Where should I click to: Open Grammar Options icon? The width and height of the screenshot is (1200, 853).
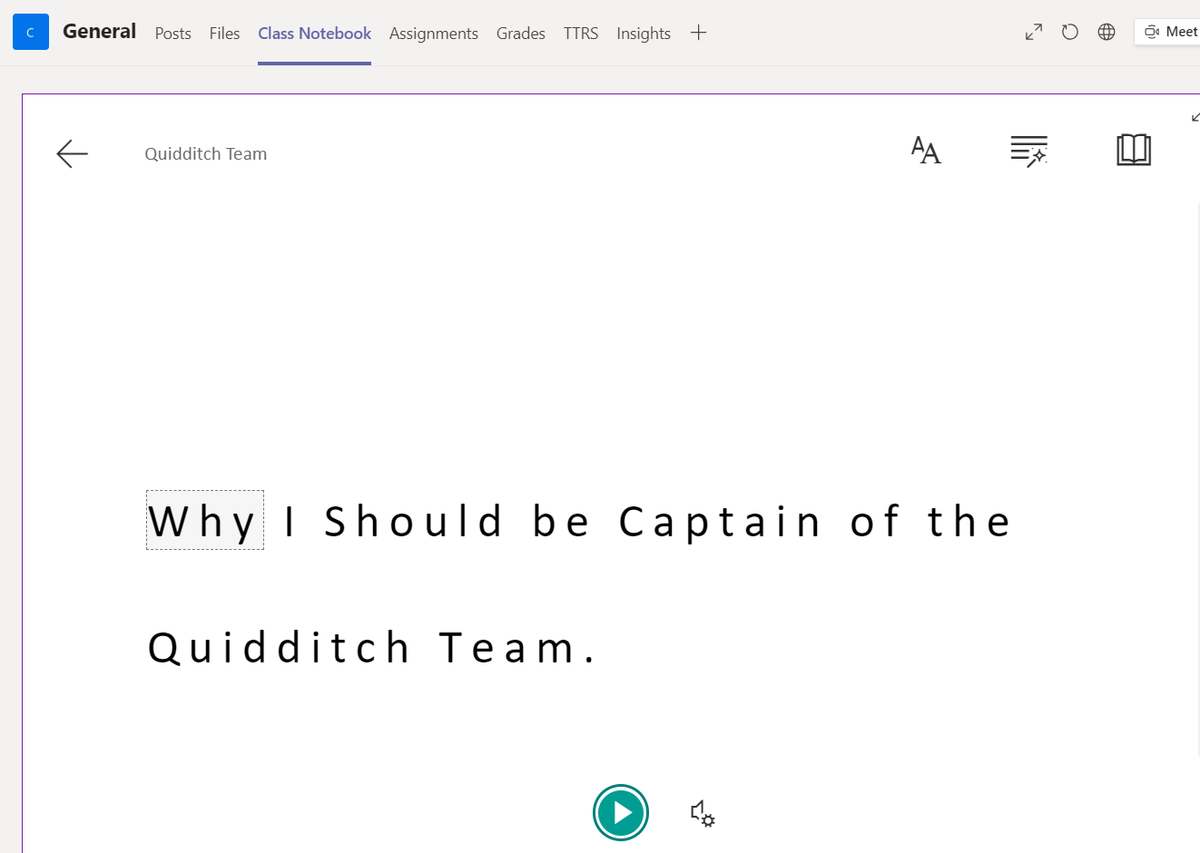pos(1029,150)
